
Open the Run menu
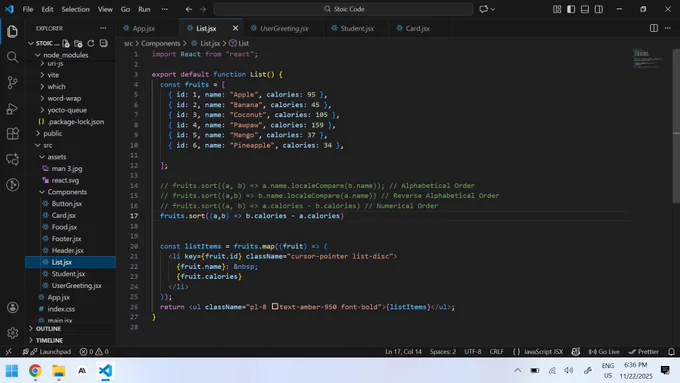(144, 9)
